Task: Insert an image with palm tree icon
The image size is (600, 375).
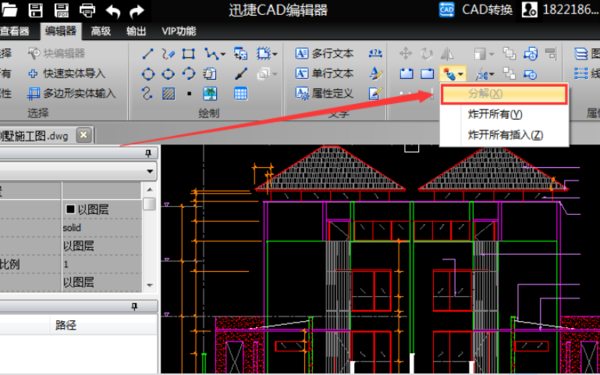Action: click(x=210, y=94)
